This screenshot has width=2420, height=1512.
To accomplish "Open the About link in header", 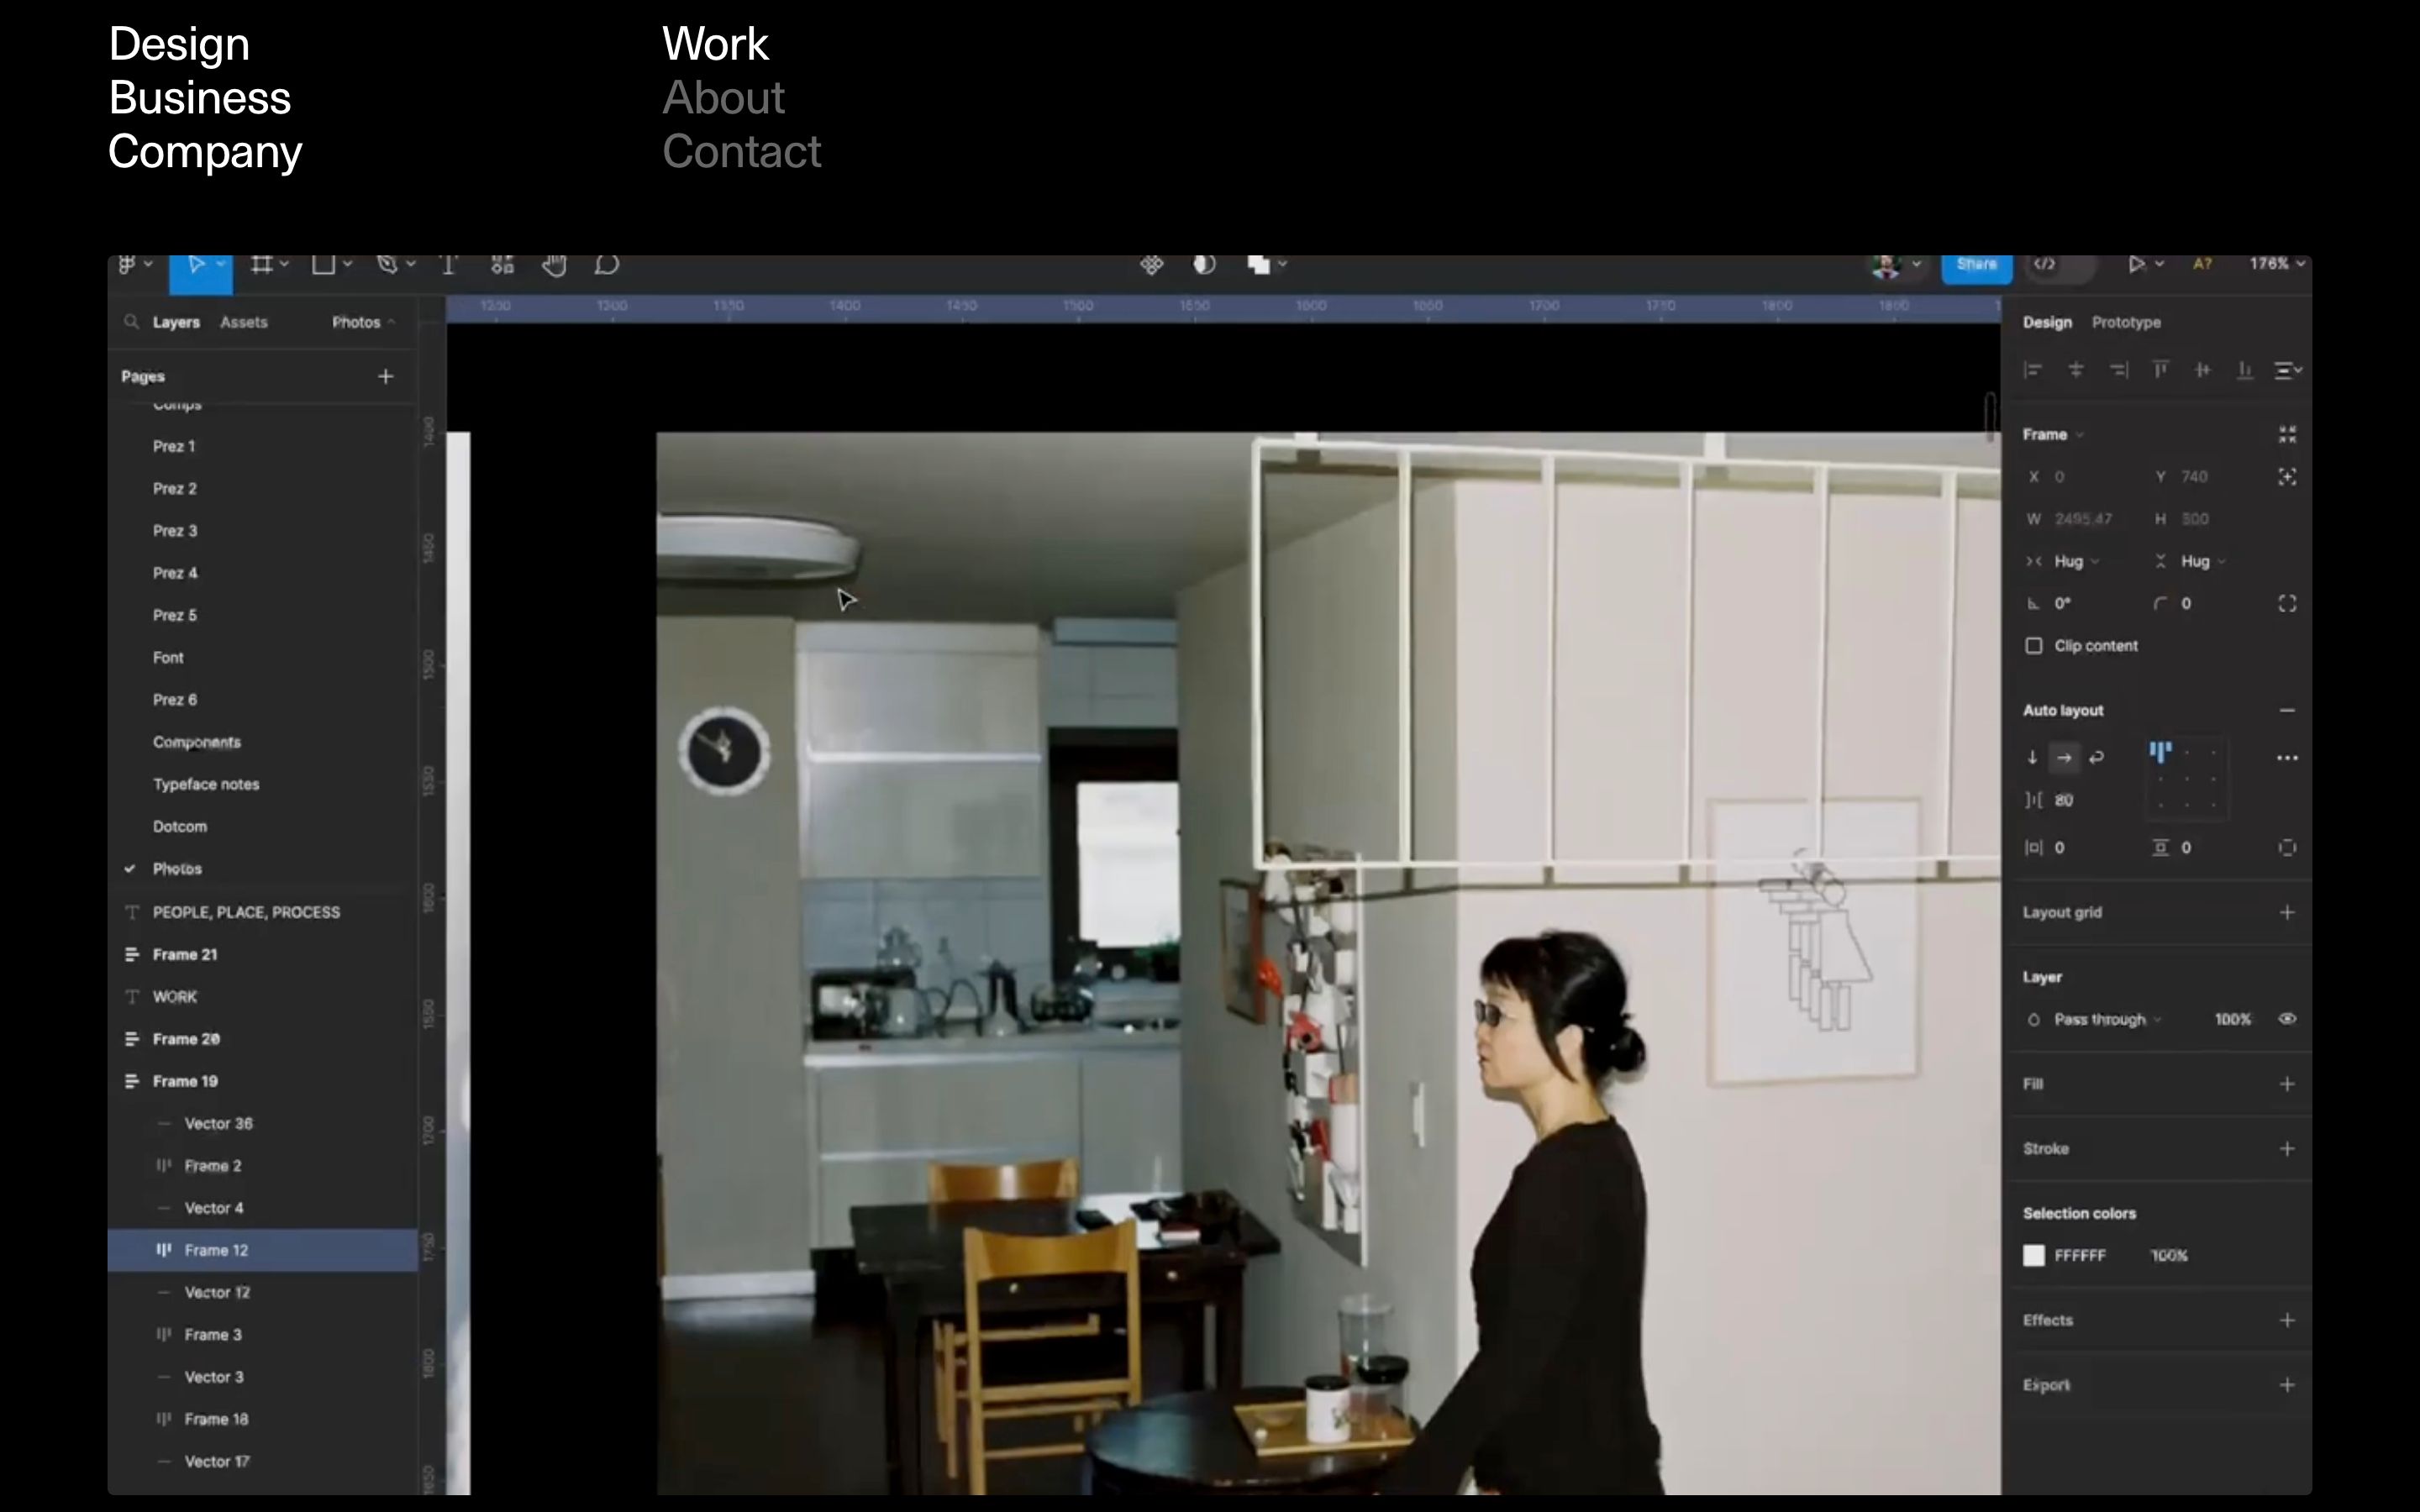I will pyautogui.click(x=723, y=98).
